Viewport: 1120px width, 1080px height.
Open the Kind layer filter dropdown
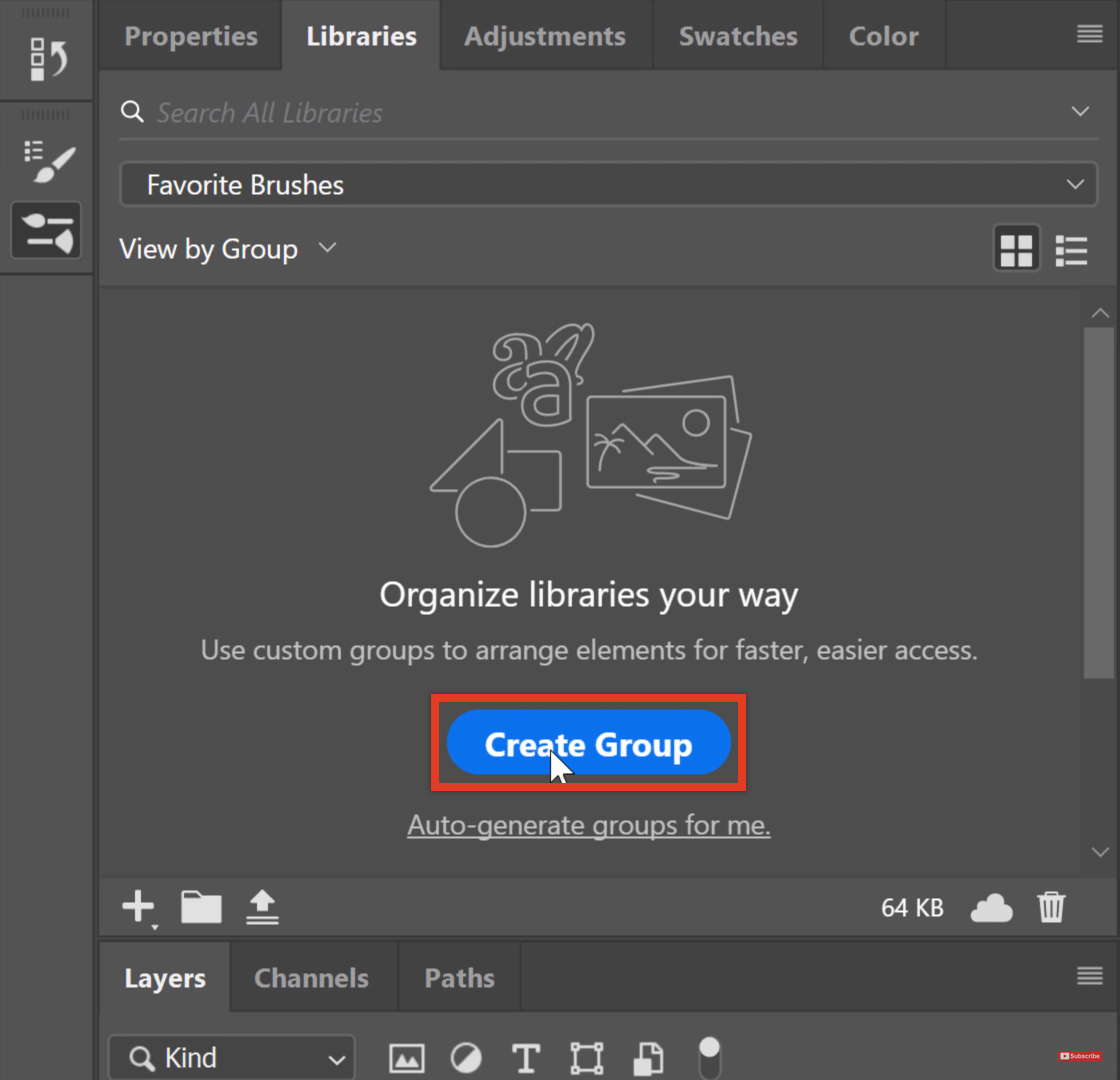[x=231, y=1058]
